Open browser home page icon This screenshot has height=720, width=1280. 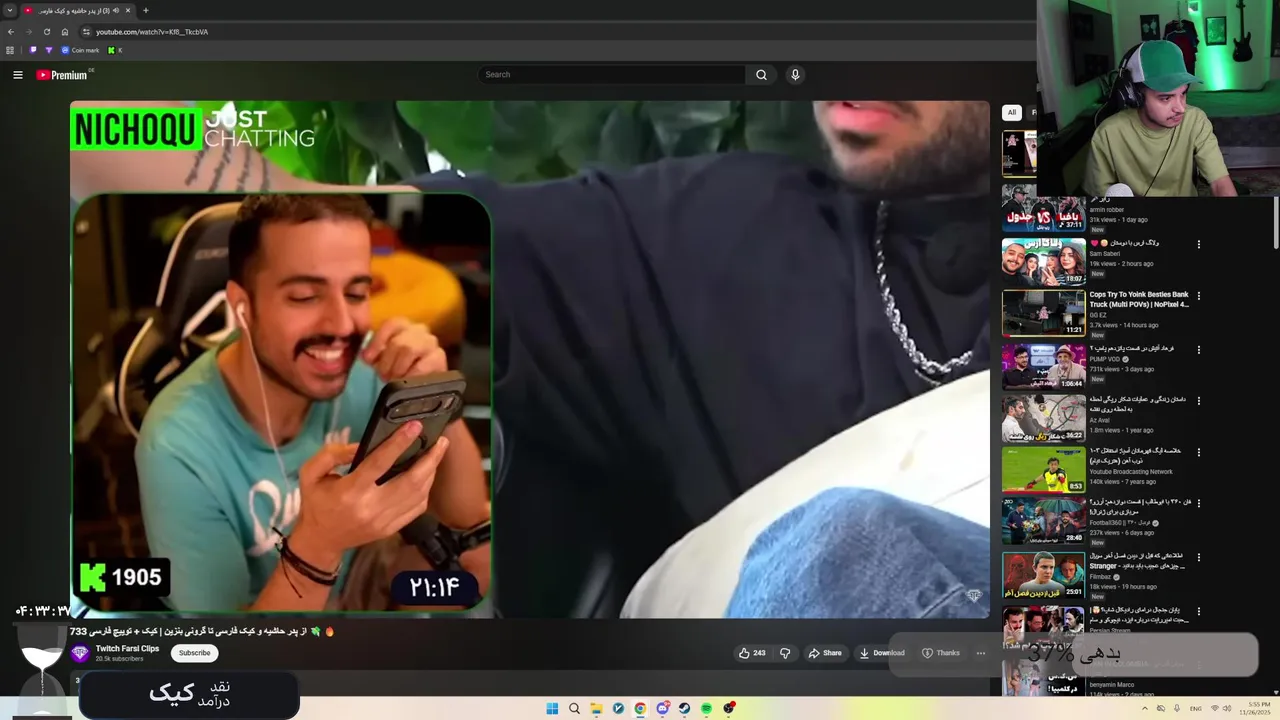(65, 32)
